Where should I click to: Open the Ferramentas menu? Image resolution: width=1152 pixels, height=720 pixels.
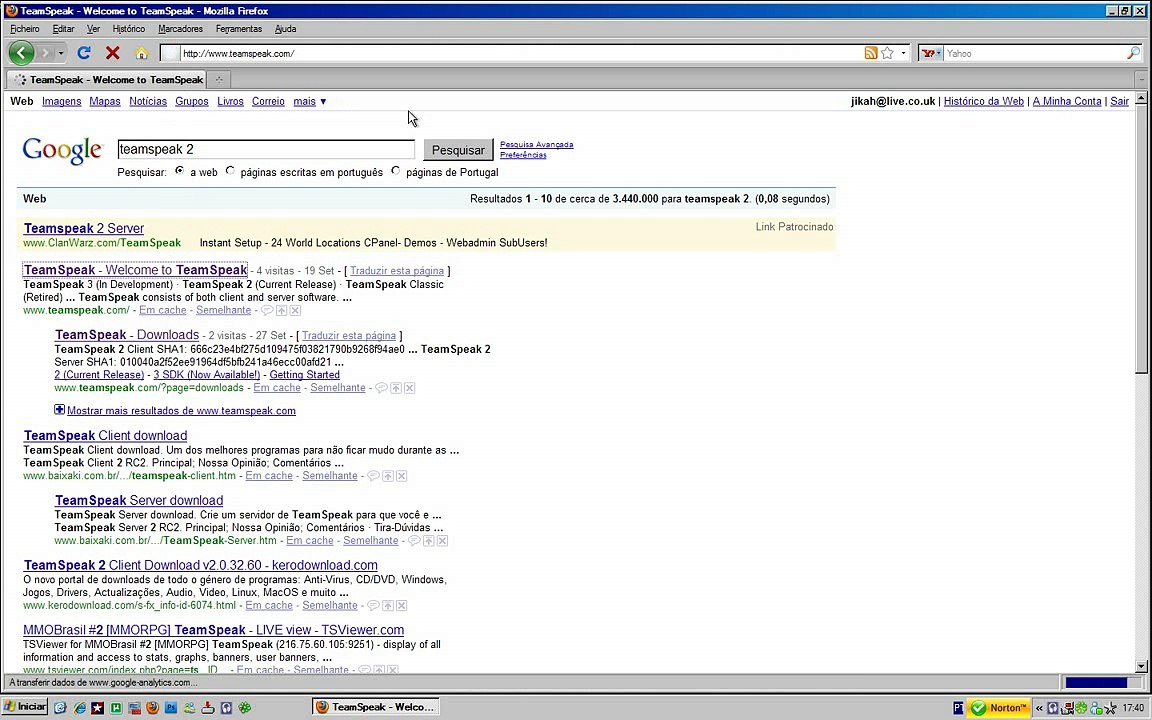pyautogui.click(x=239, y=29)
